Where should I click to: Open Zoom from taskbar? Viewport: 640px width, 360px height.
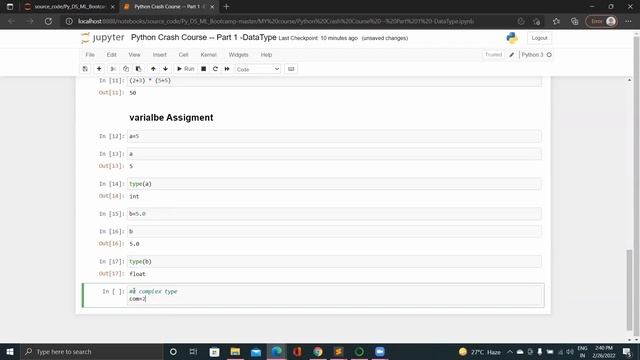(380, 351)
